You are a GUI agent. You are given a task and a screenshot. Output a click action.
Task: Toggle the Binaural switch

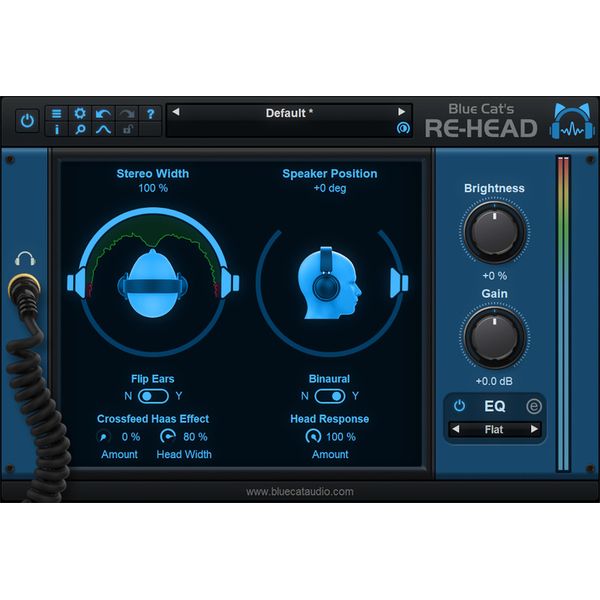(330, 396)
